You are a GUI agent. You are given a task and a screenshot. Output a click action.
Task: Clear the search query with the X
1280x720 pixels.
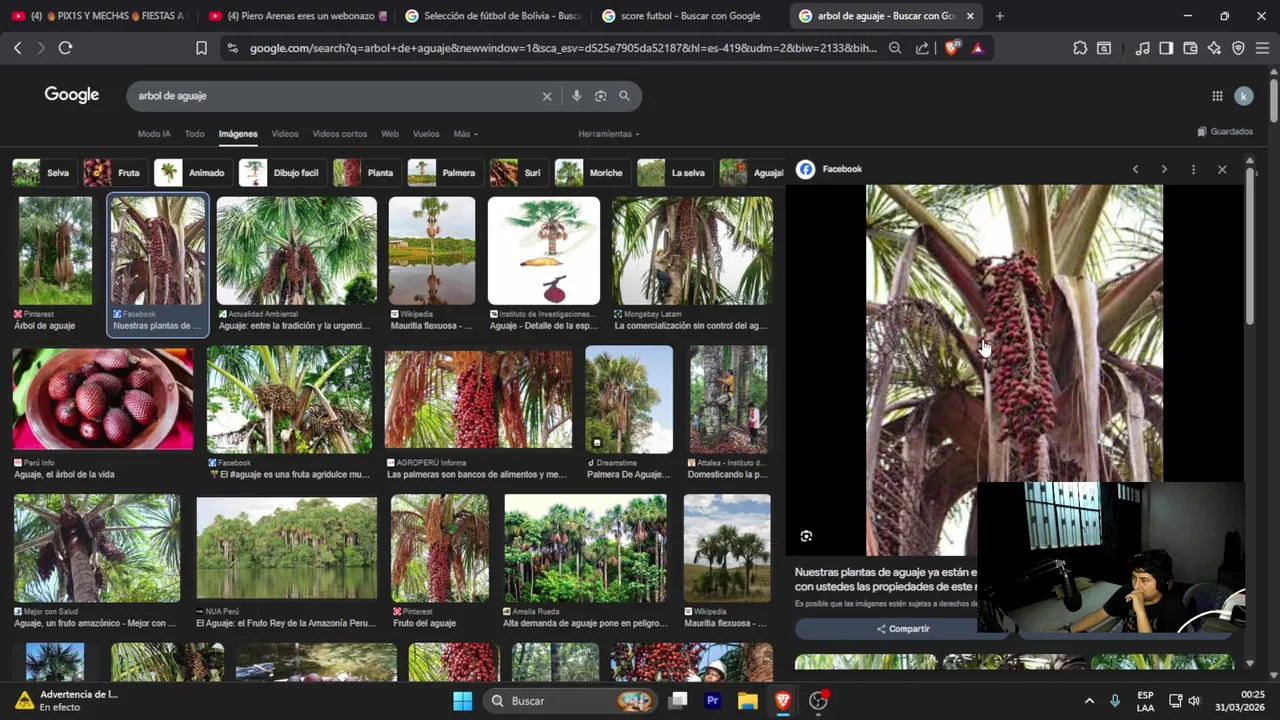point(547,96)
